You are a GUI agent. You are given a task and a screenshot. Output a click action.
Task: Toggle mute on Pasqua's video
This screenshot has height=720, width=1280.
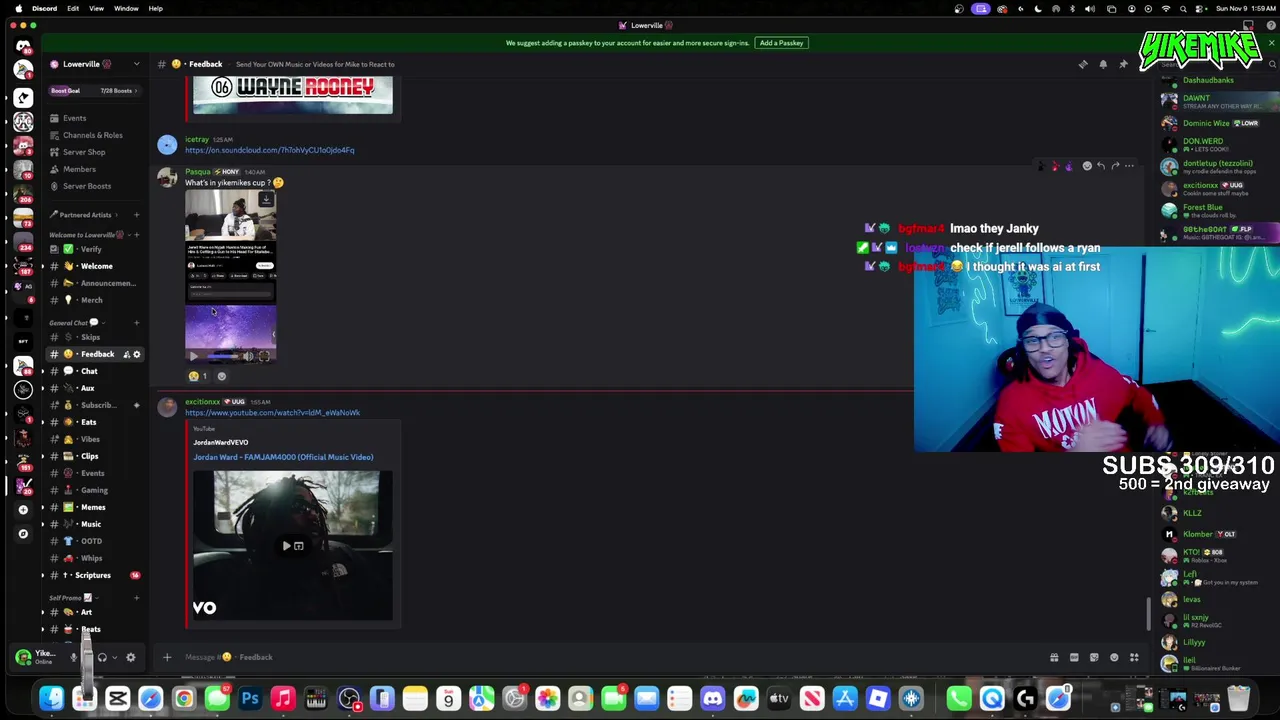point(248,356)
